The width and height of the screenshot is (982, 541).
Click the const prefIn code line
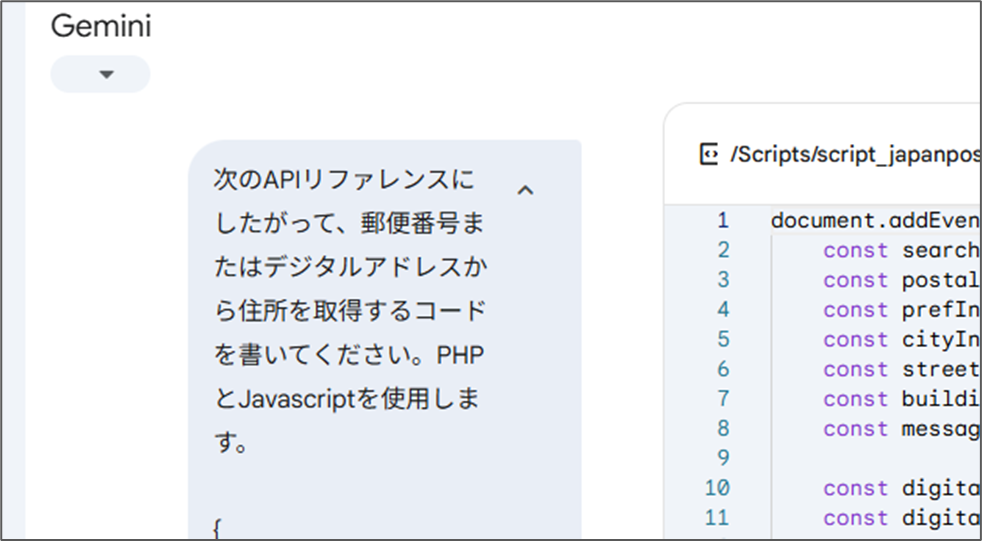[x=901, y=310]
